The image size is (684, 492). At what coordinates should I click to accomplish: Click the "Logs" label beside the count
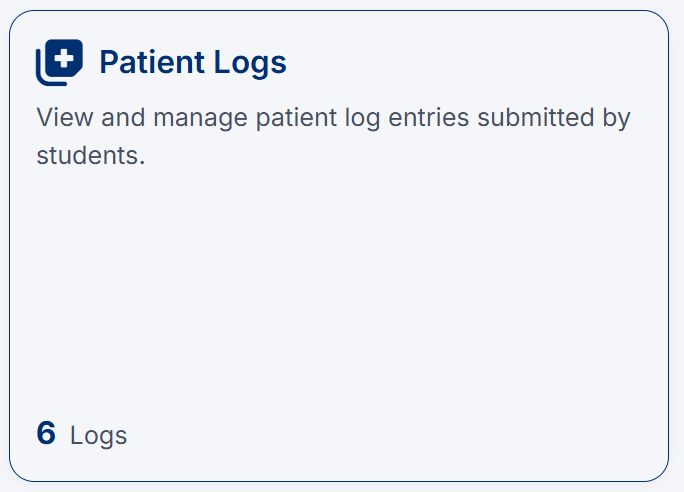click(x=99, y=436)
